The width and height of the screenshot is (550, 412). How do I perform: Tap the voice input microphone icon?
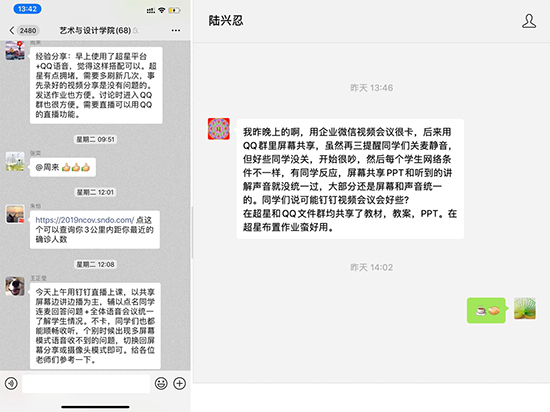11,383
